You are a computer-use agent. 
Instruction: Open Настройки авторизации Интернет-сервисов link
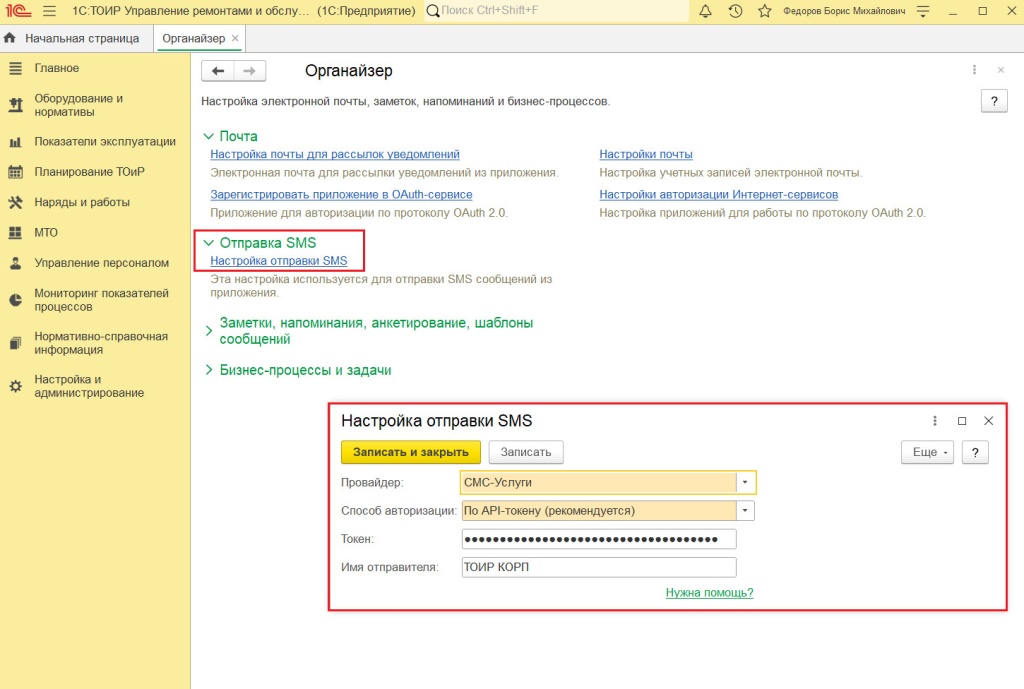(718, 194)
